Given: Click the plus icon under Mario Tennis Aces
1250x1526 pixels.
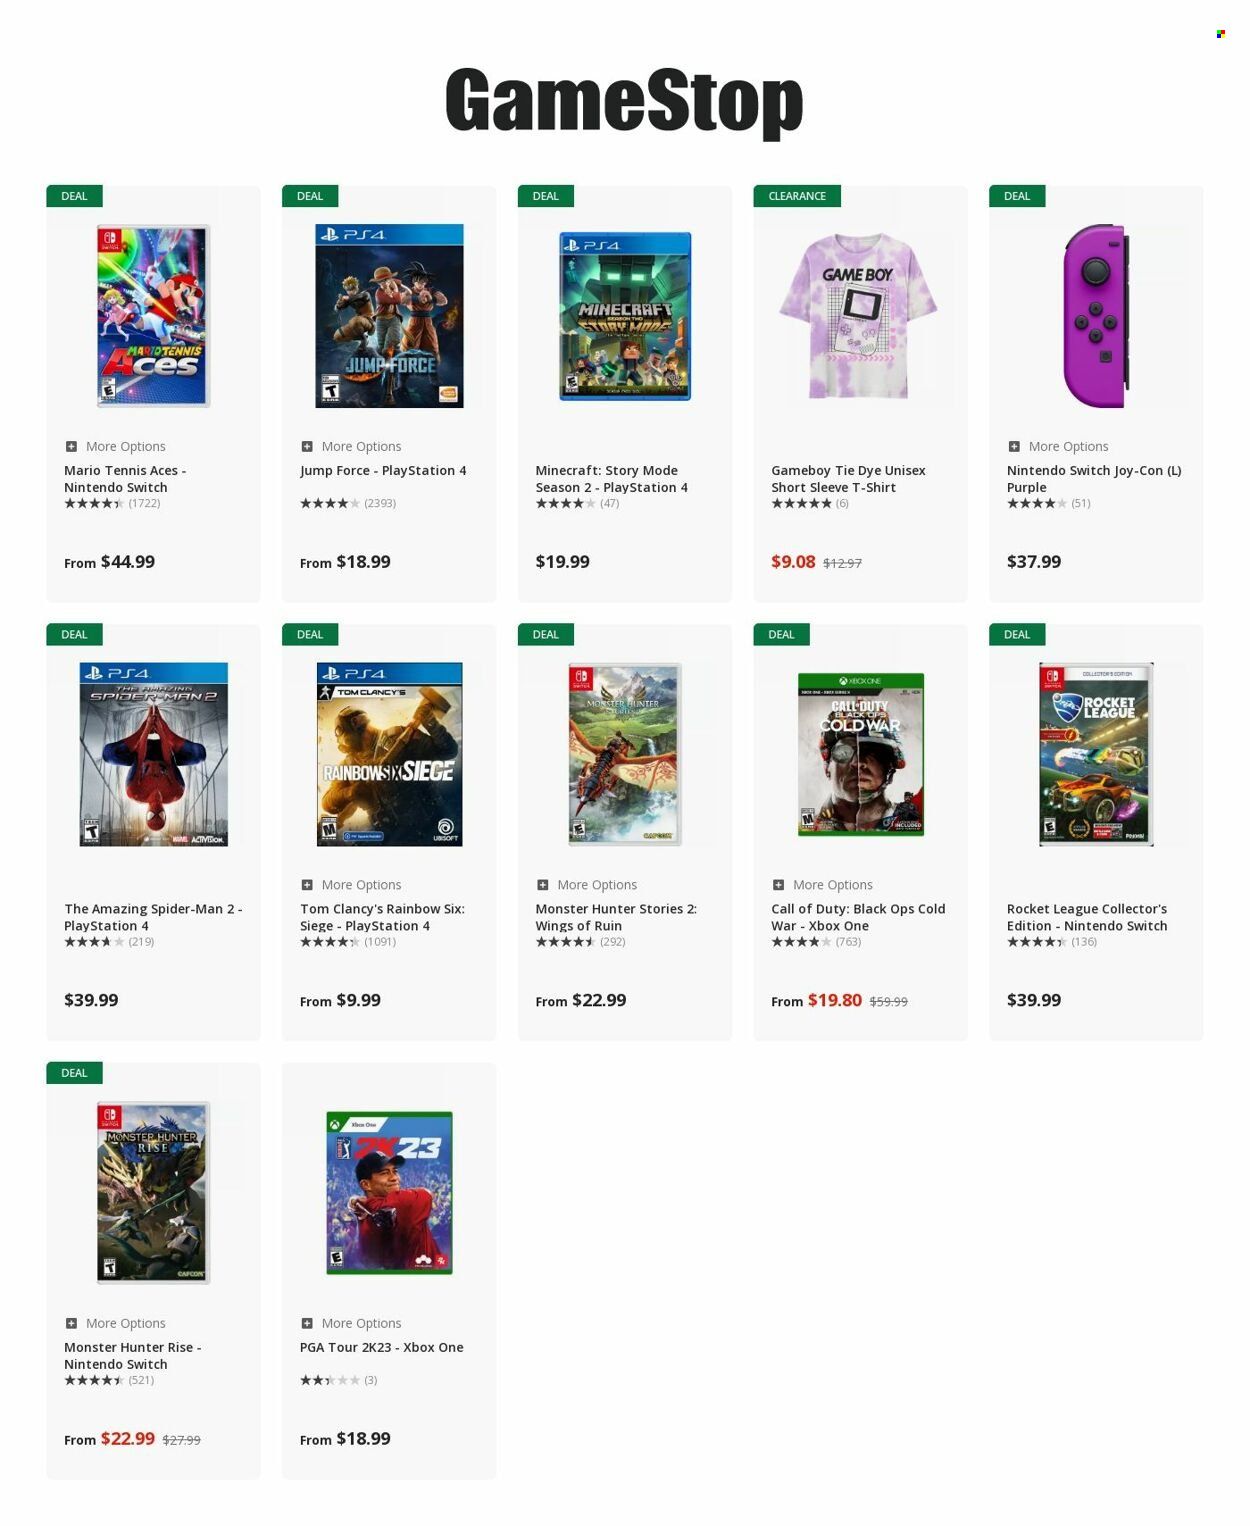Looking at the screenshot, I should 71,446.
